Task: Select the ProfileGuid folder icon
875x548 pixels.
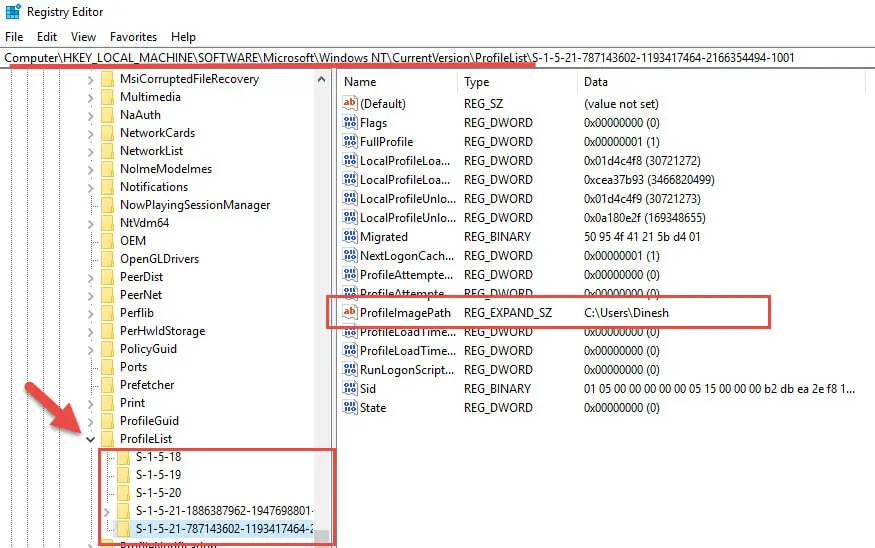Action: coord(107,421)
